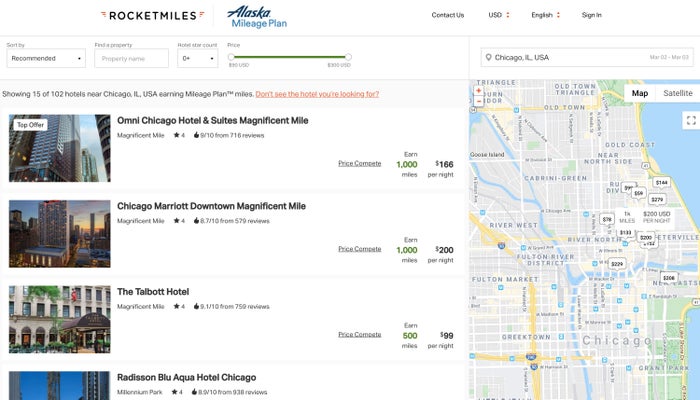Open the Sort by Recommended dropdown
Screen dimensions: 700x400
[46, 58]
